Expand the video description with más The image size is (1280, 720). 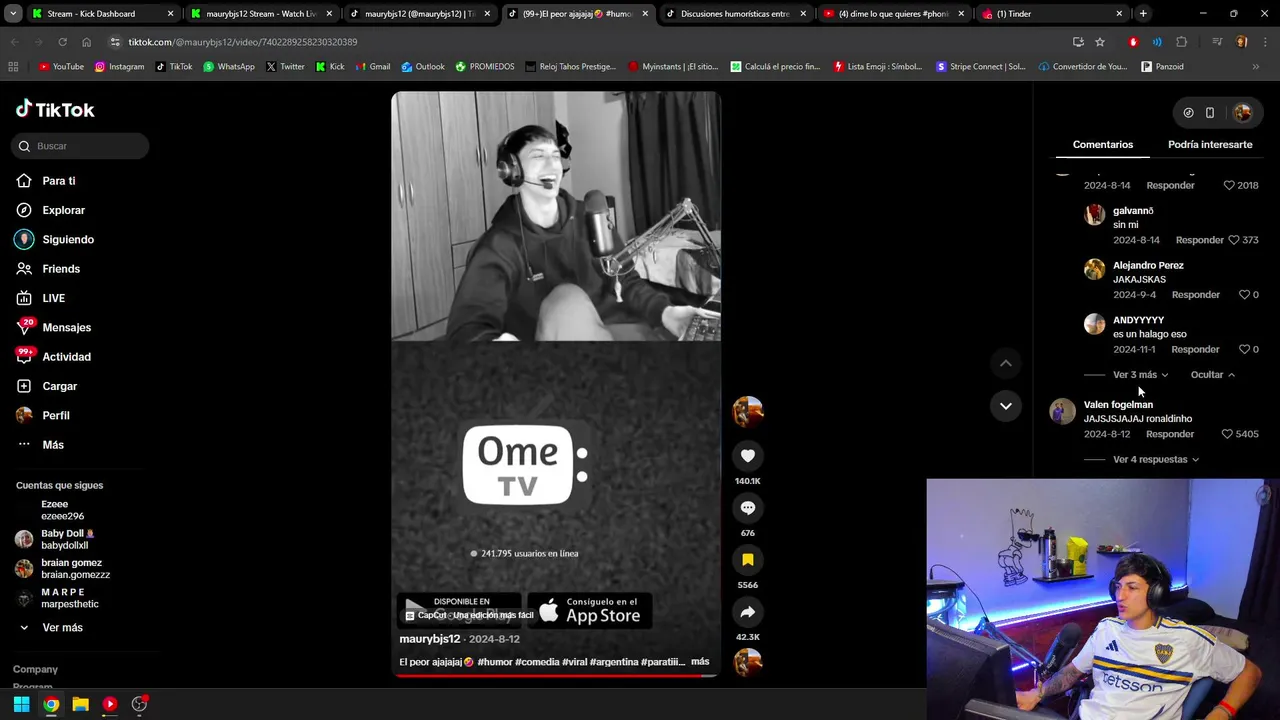tap(700, 662)
